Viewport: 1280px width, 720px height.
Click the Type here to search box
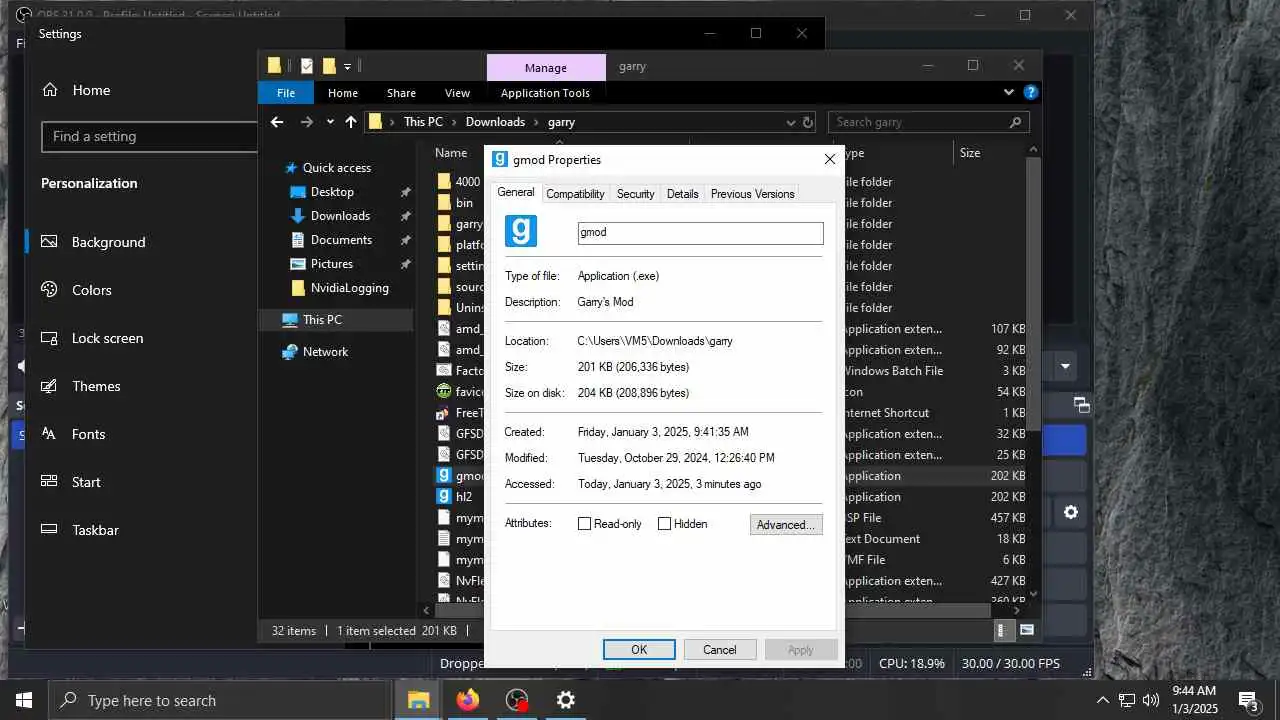(220, 700)
